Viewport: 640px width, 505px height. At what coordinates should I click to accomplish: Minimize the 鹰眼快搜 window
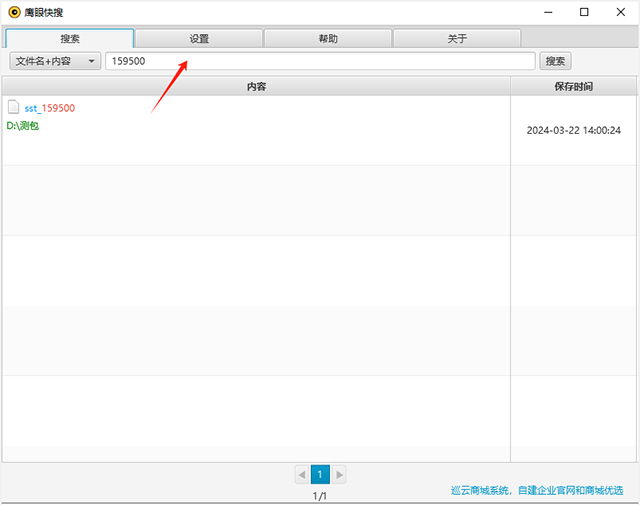pyautogui.click(x=548, y=13)
